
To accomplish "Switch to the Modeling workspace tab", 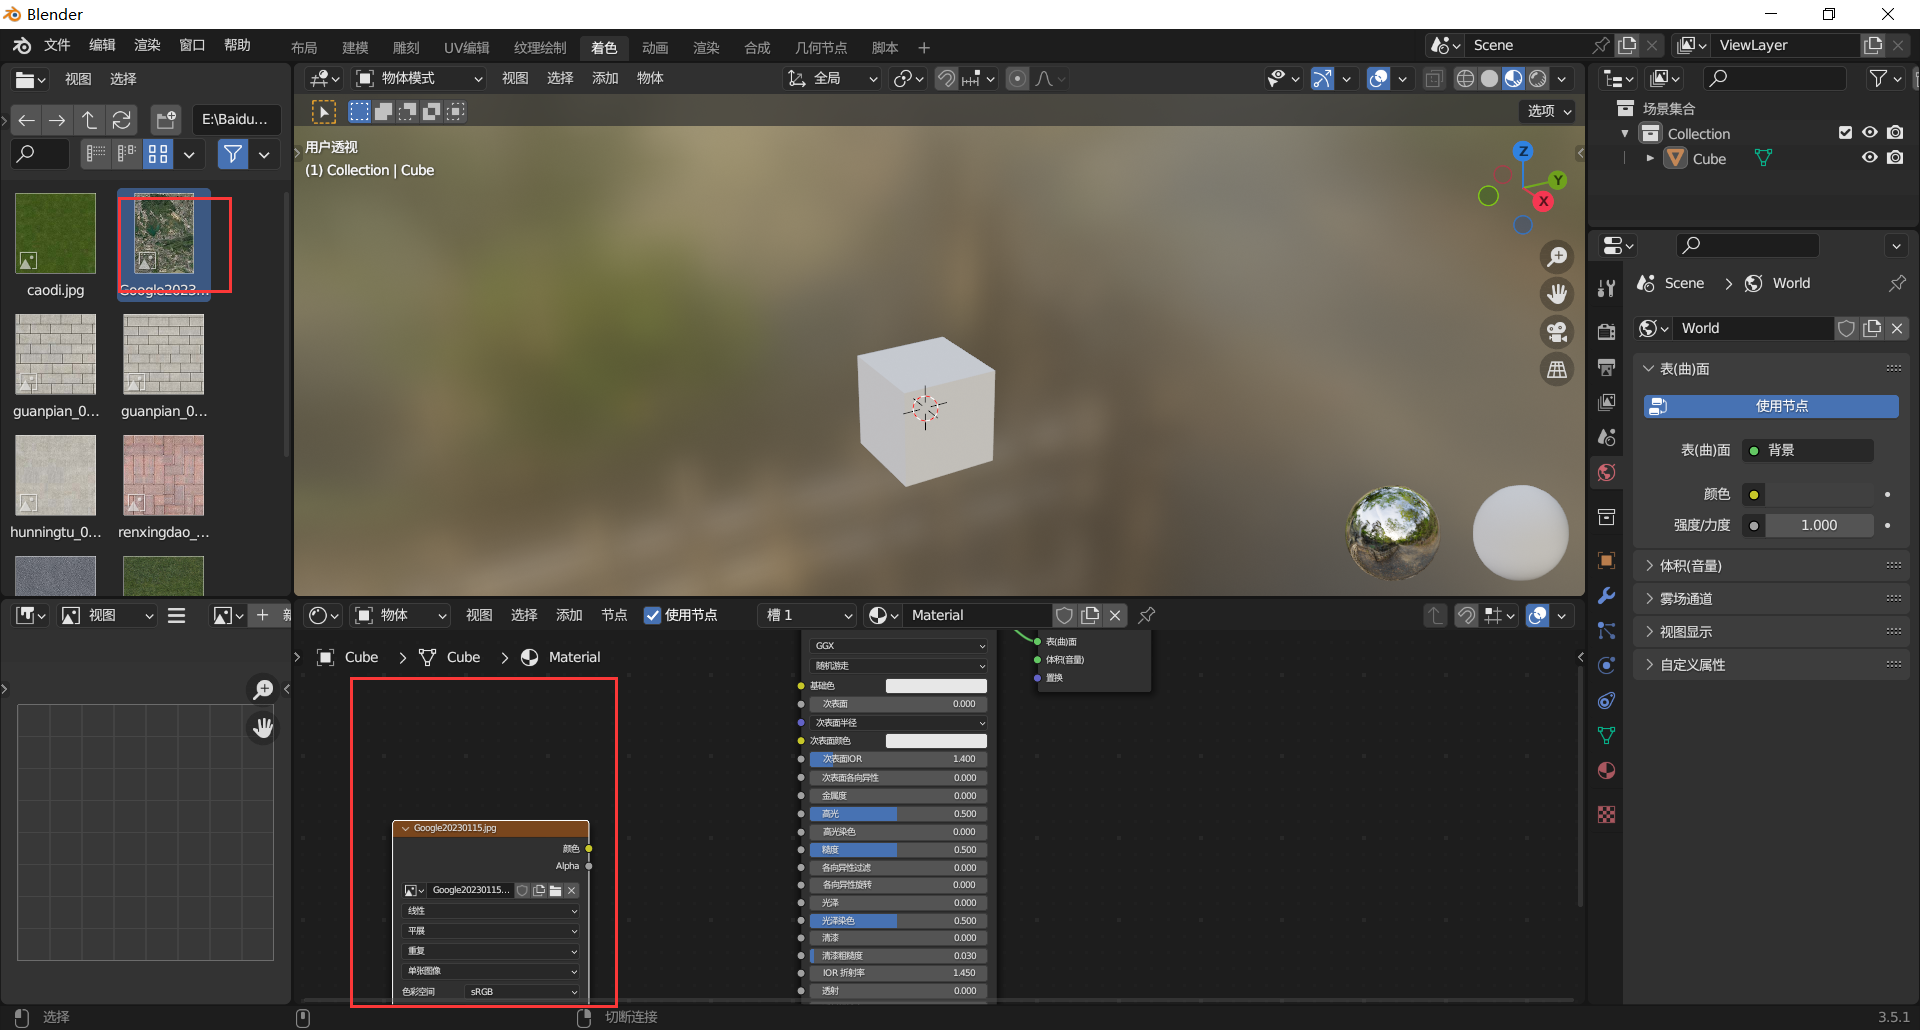I will 355,48.
